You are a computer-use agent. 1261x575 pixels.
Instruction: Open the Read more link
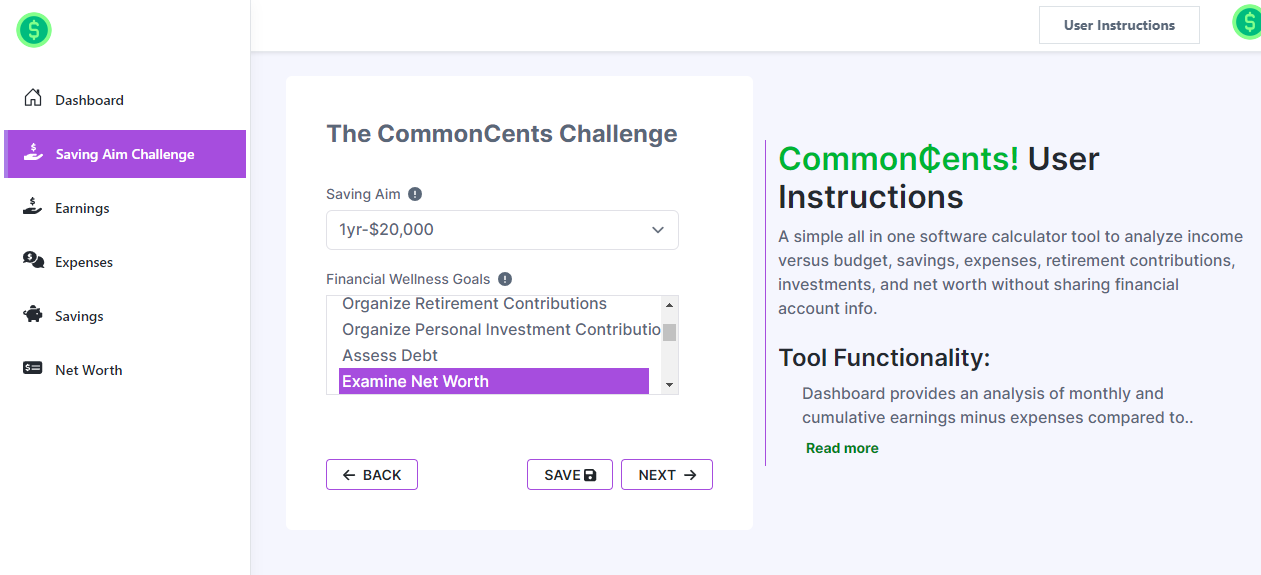(842, 448)
